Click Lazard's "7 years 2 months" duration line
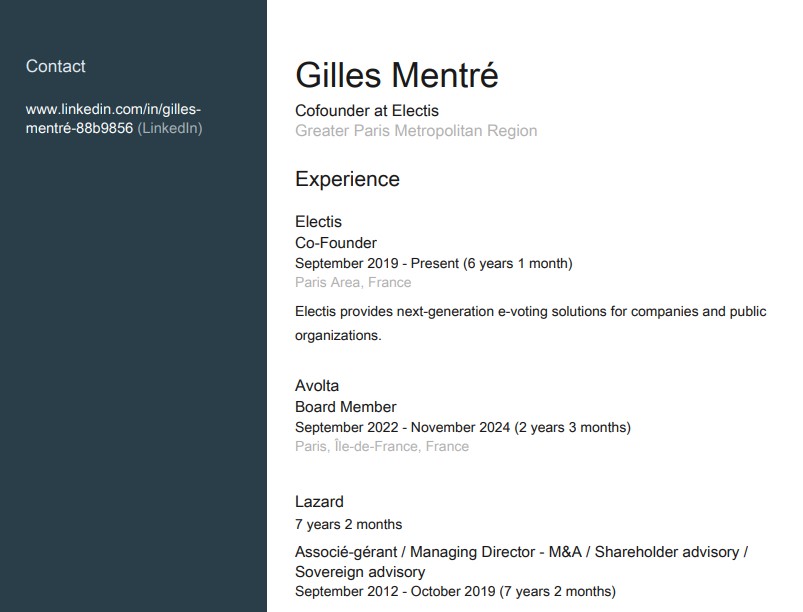803x612 pixels. coord(348,524)
